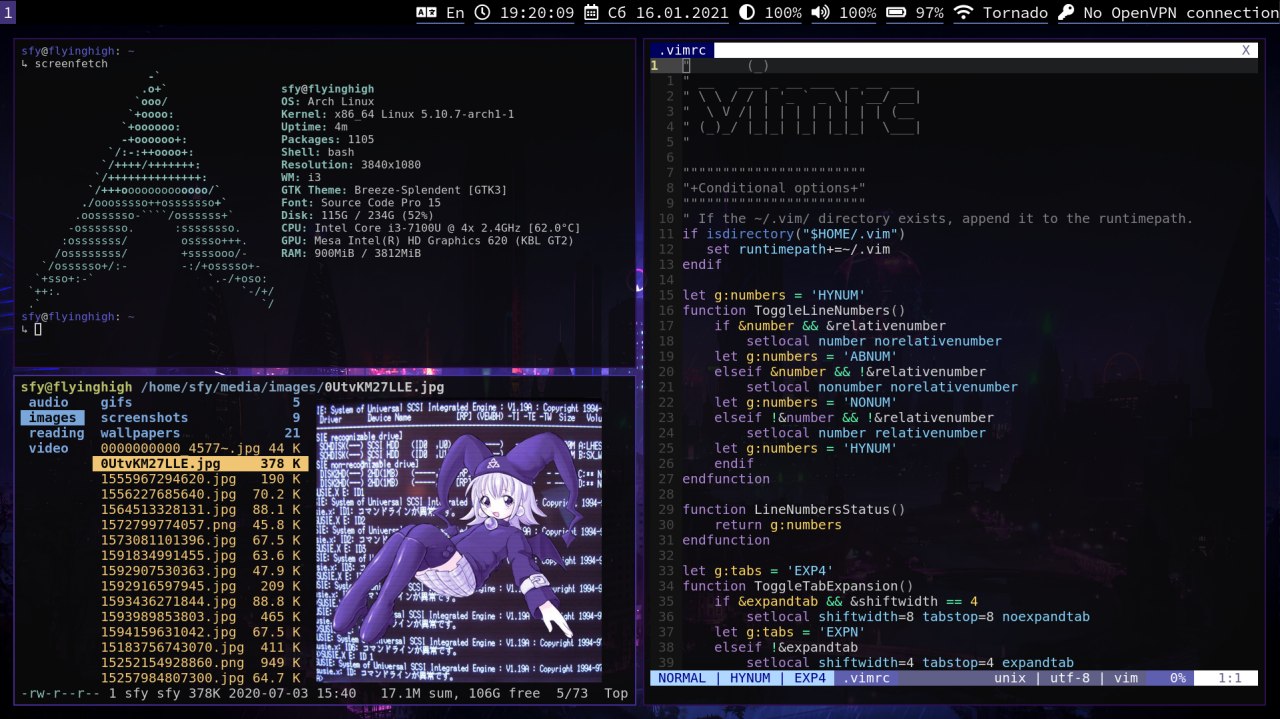Screen dimensions: 1280x719
Task: Open the screenshots folder in ranger
Action: pyautogui.click(x=200, y=417)
